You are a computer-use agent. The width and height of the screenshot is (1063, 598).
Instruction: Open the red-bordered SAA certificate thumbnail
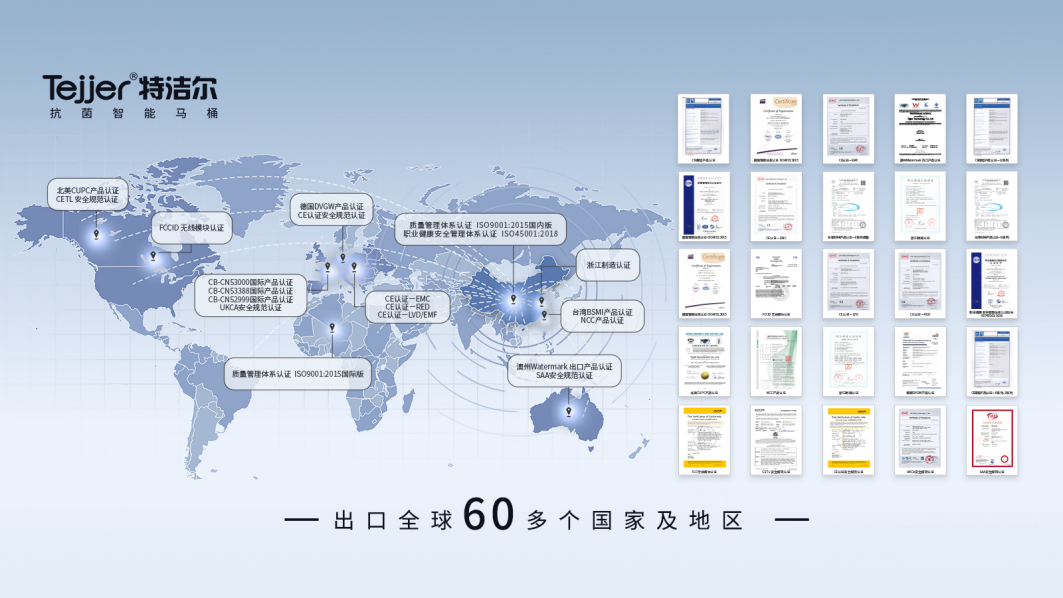coord(992,441)
